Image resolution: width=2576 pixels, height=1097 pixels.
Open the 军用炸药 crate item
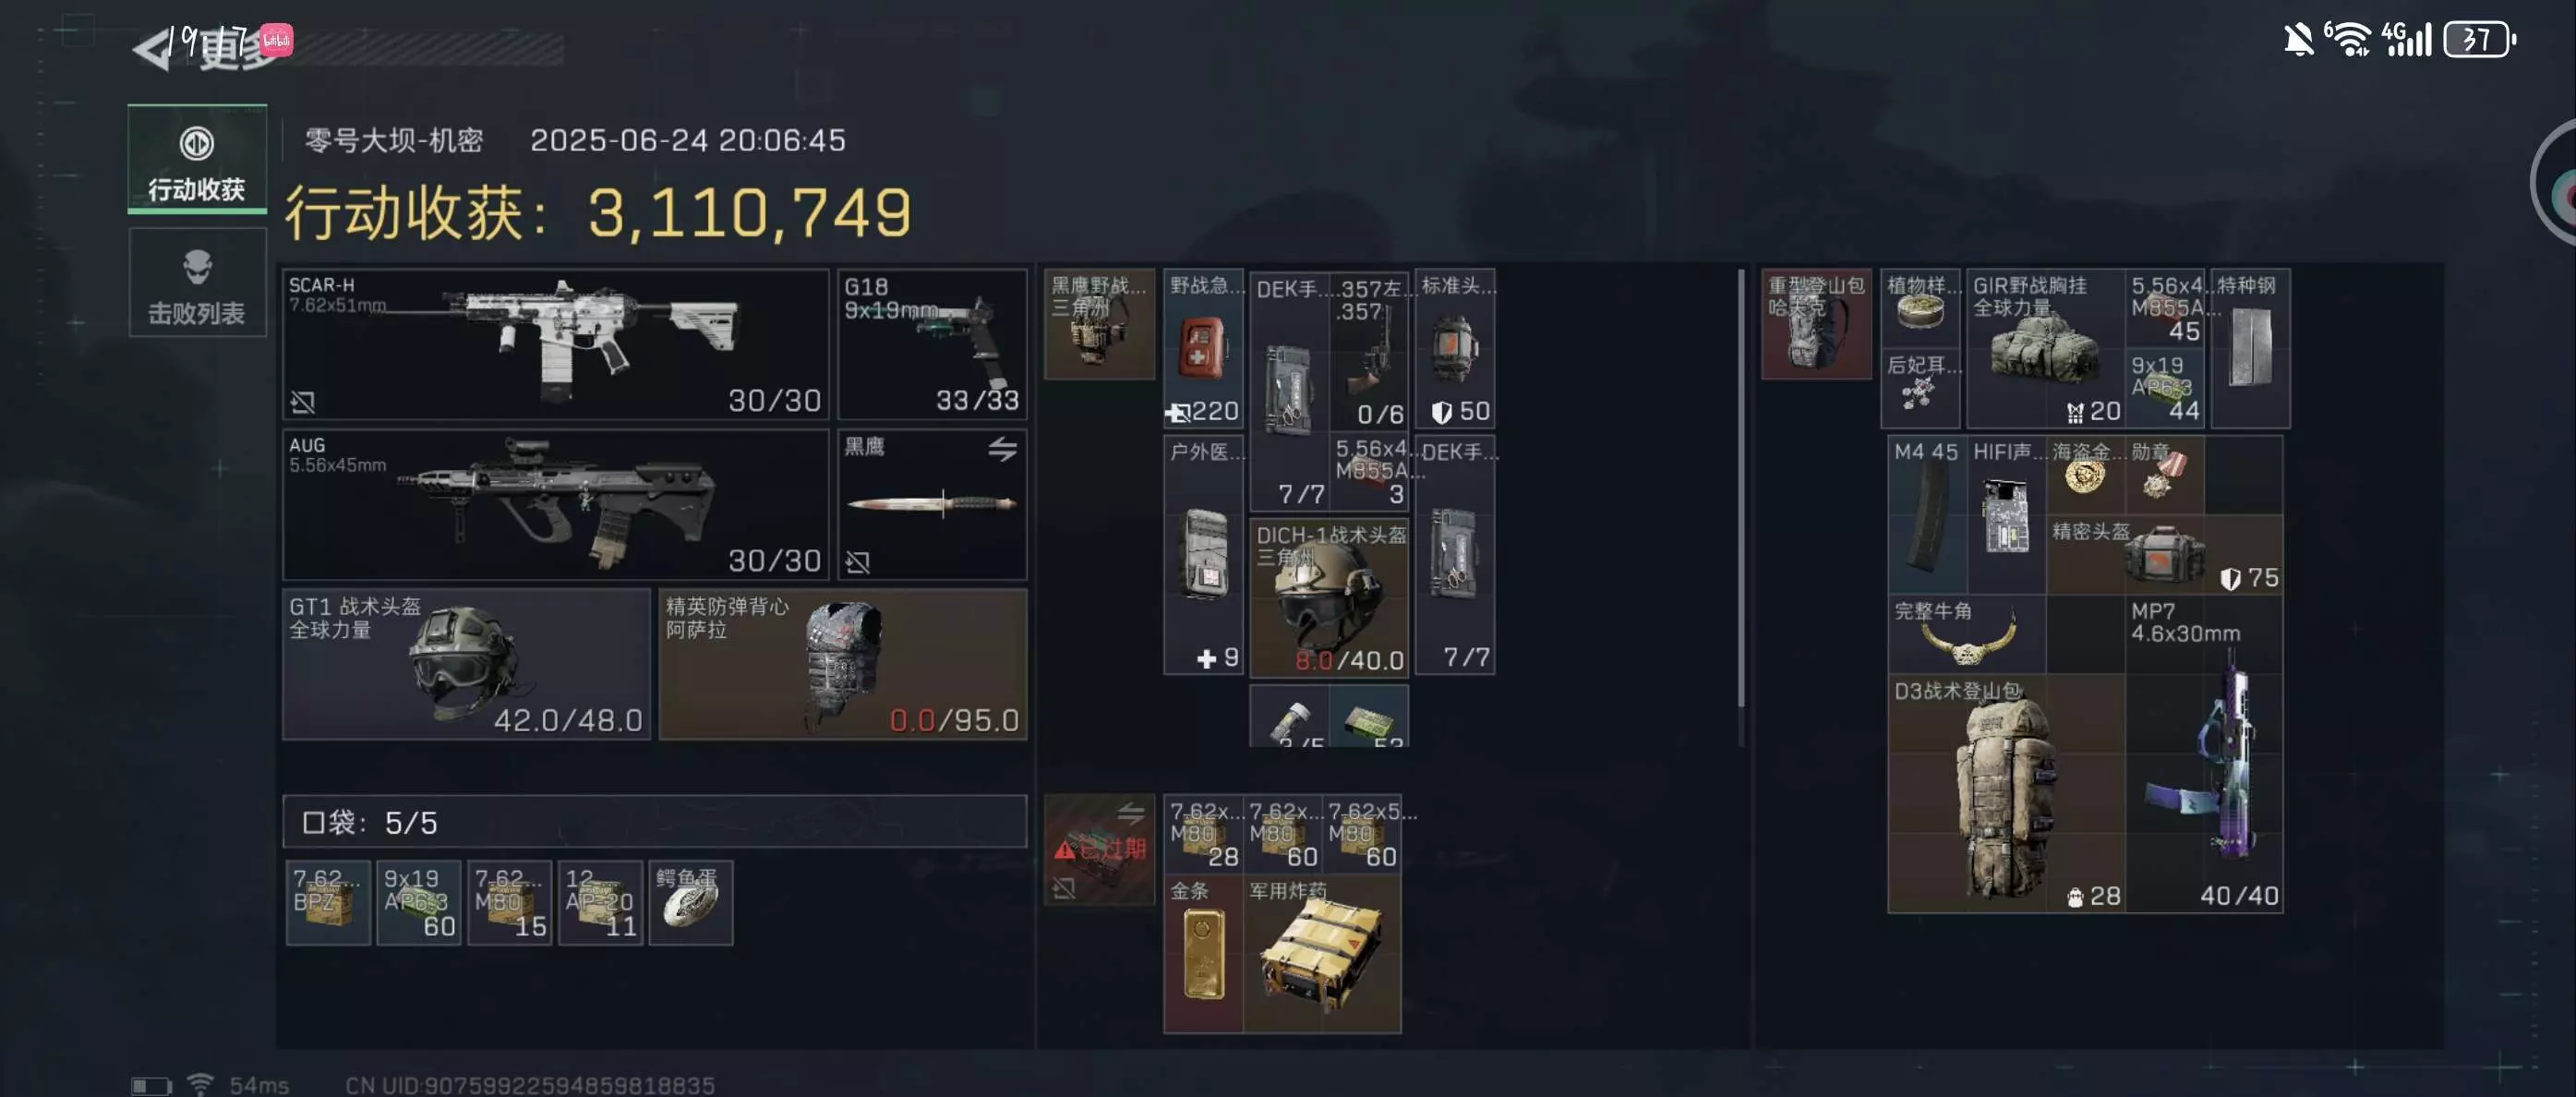pos(1322,953)
